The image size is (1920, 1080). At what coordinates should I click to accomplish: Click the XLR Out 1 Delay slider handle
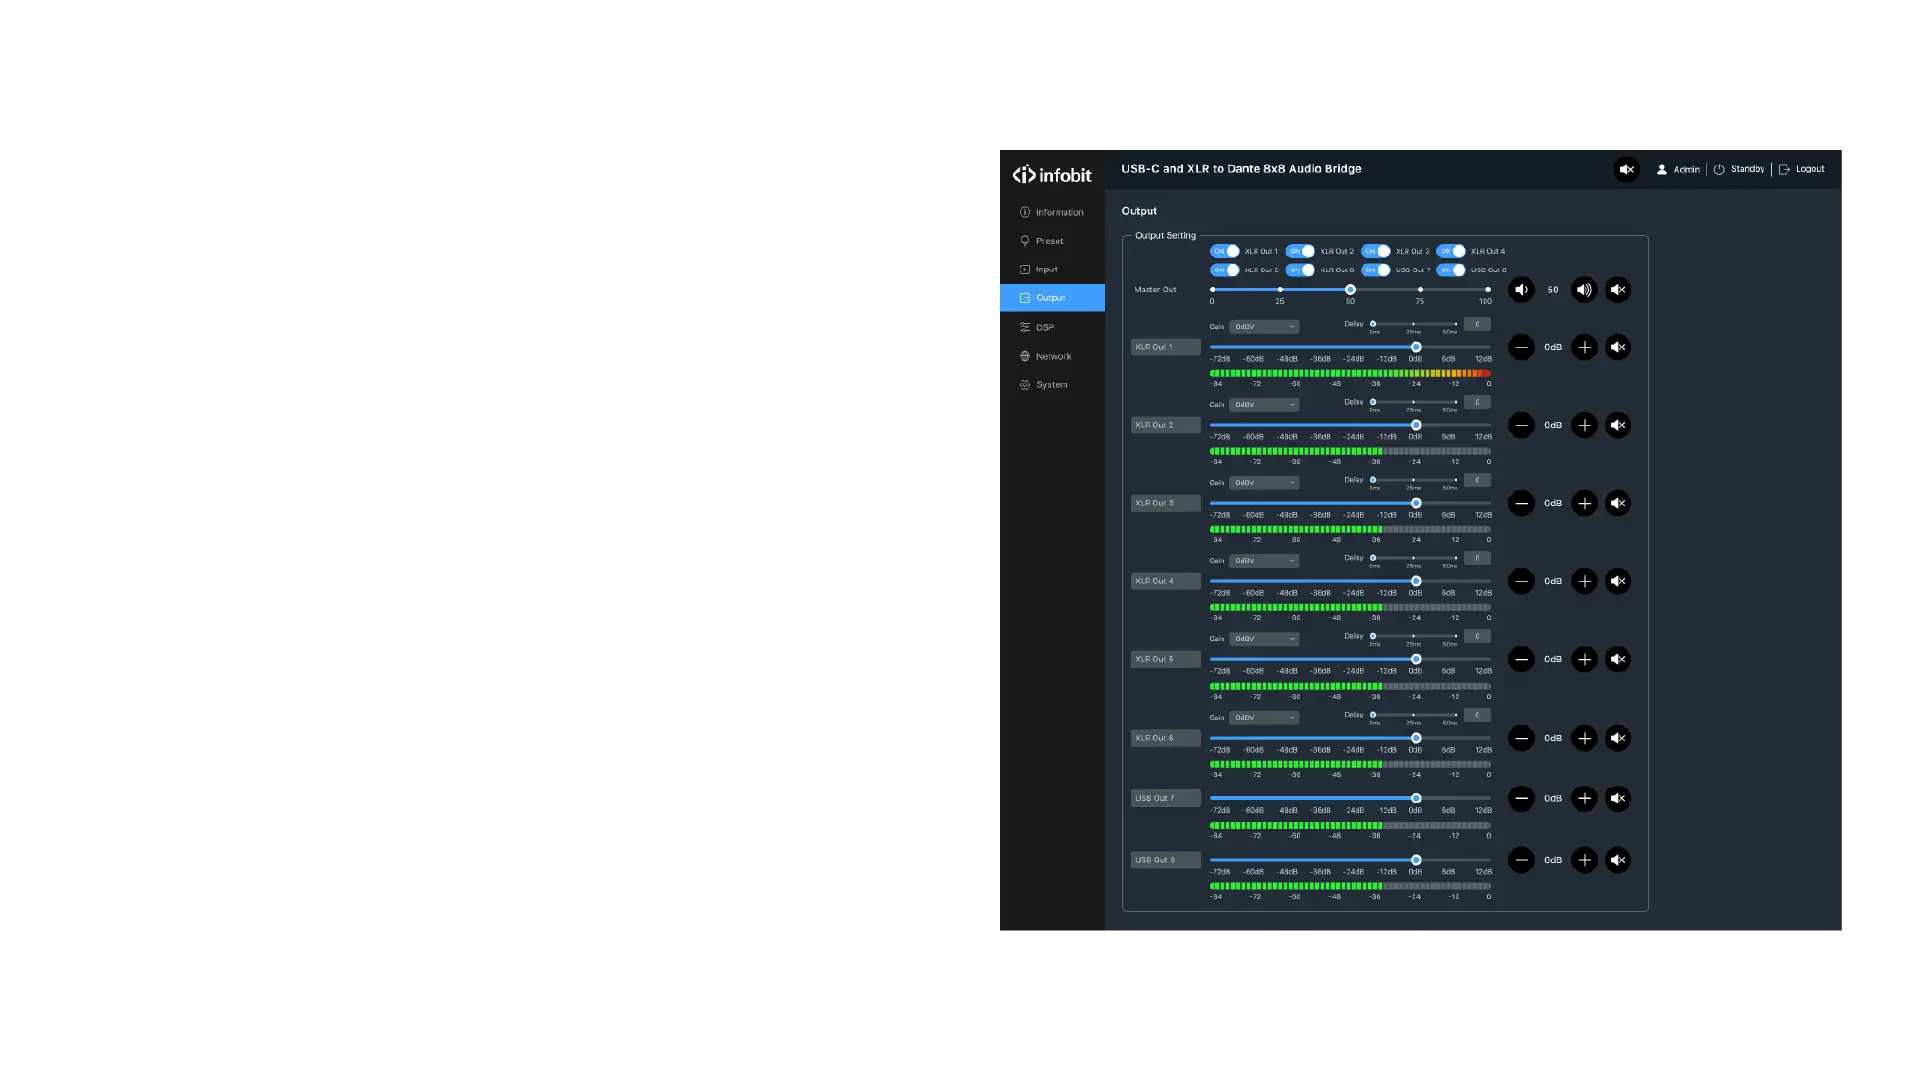[x=1373, y=324]
